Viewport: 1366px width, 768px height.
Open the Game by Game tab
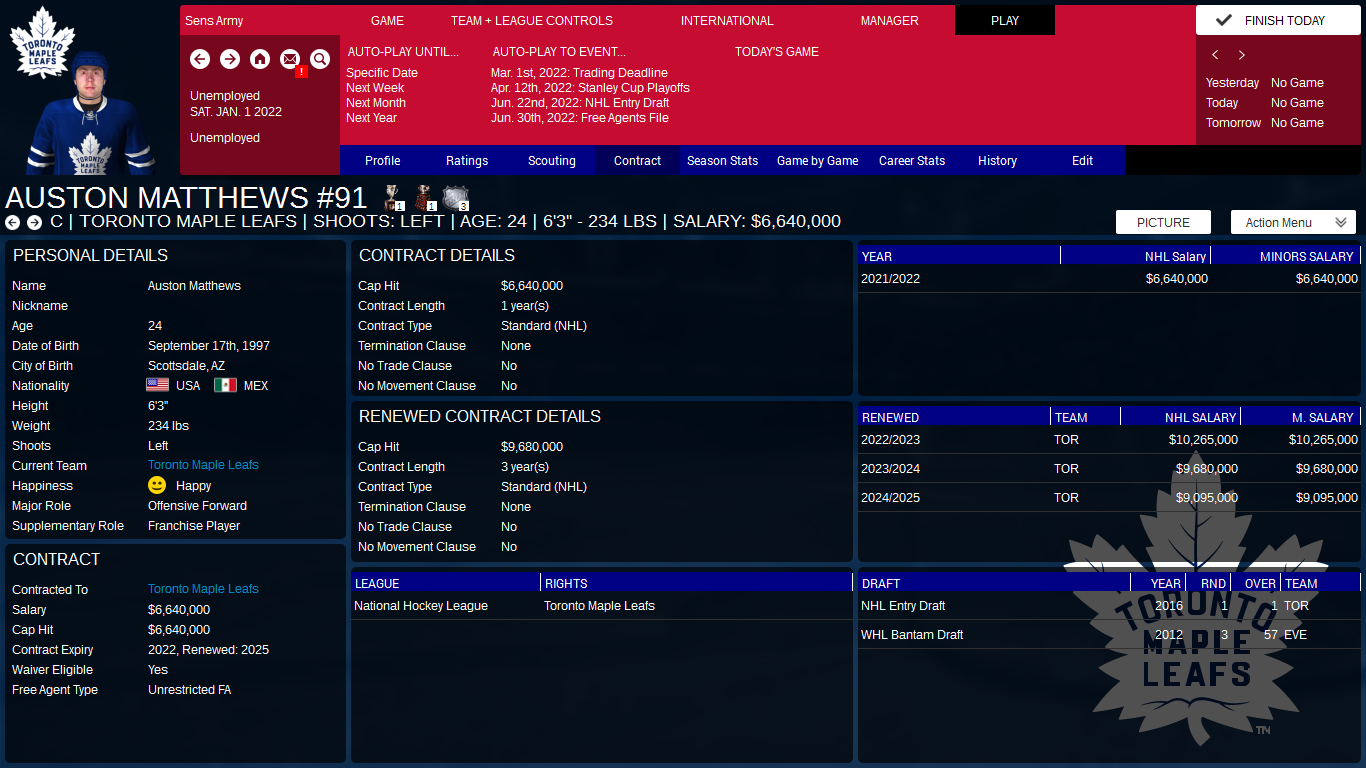(818, 160)
